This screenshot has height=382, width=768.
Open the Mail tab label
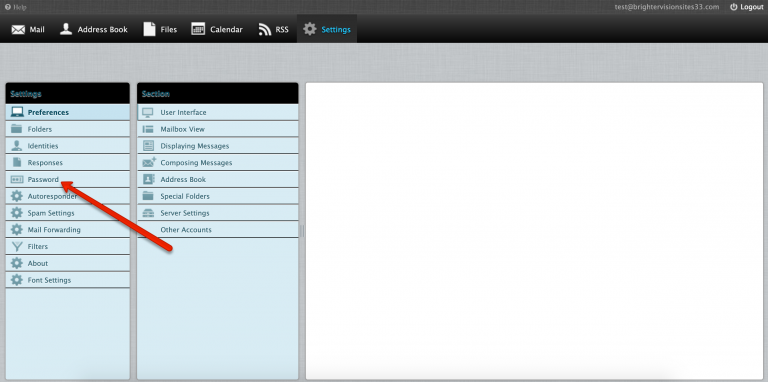click(37, 29)
